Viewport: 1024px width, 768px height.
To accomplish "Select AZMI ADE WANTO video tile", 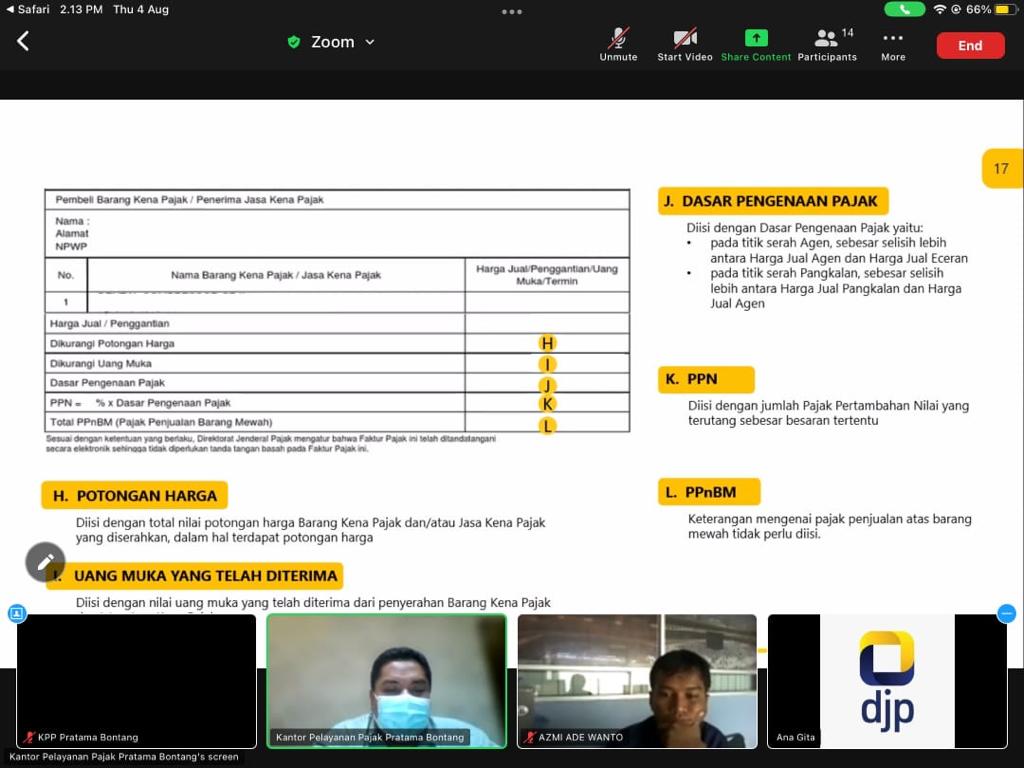I will point(637,680).
